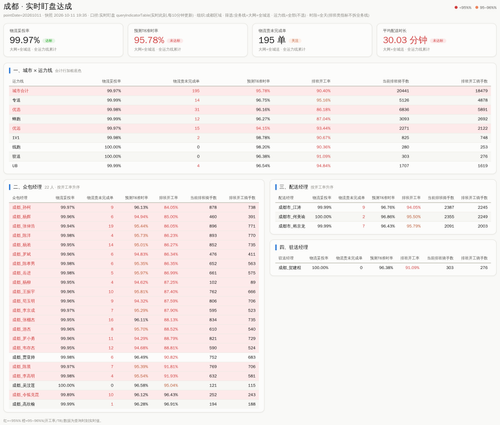The width and height of the screenshot is (500, 425).
Task: Click the 5126 cell in the city table
Action: [x=404, y=100]
